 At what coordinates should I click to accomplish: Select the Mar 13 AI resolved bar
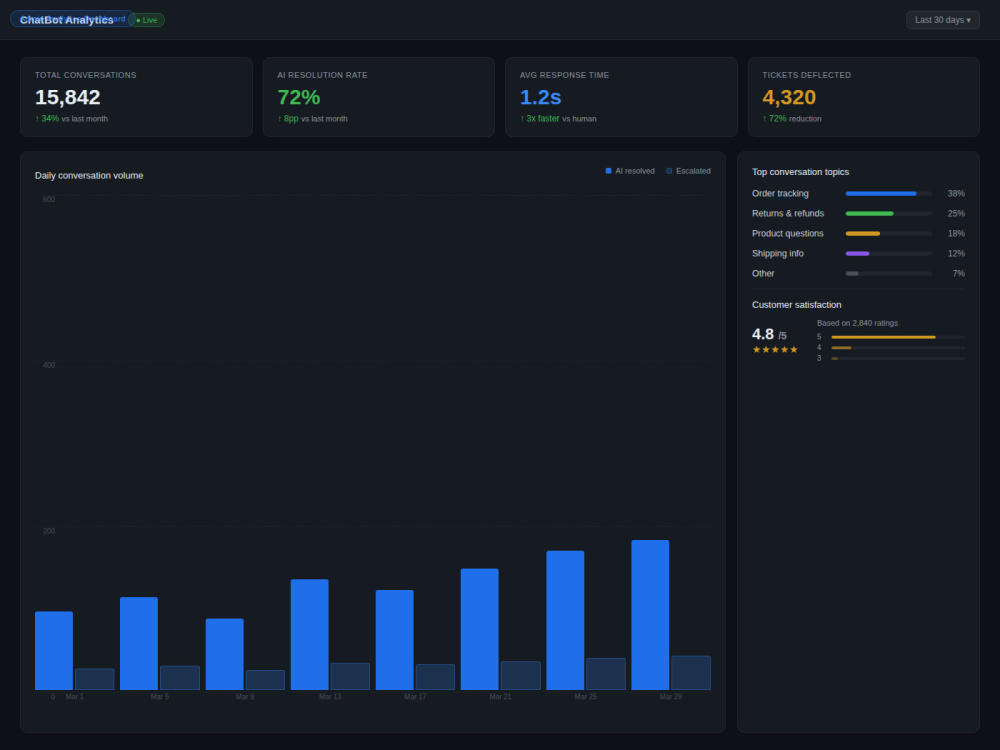tap(309, 635)
